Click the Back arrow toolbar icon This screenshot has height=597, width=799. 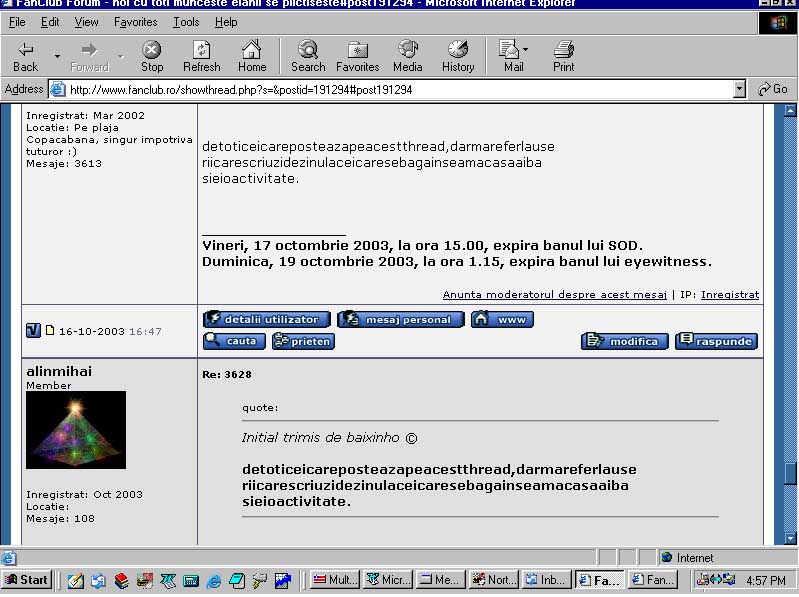[x=26, y=50]
